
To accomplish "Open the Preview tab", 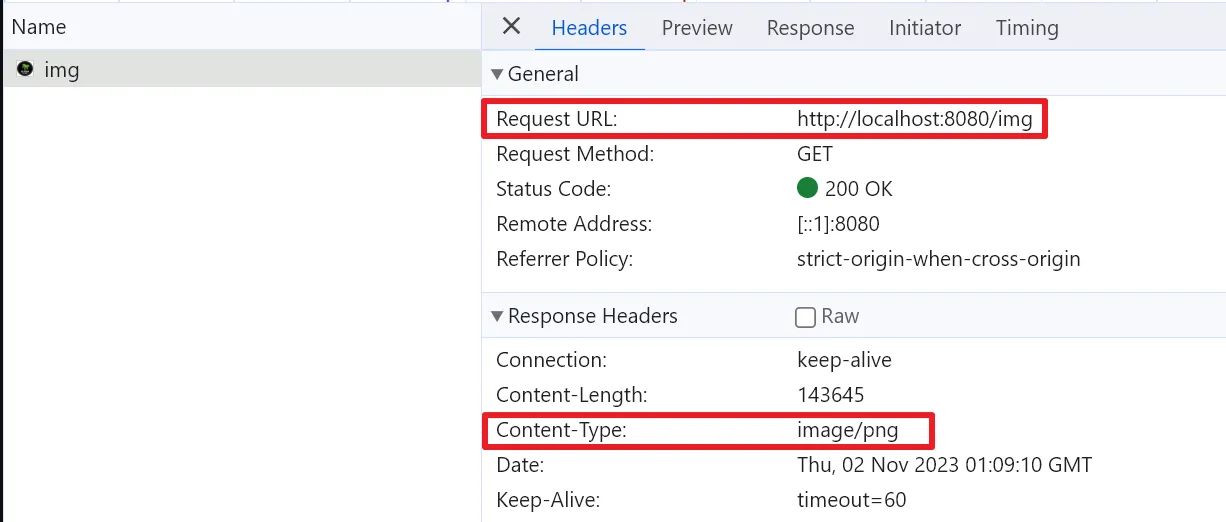I will click(x=697, y=28).
